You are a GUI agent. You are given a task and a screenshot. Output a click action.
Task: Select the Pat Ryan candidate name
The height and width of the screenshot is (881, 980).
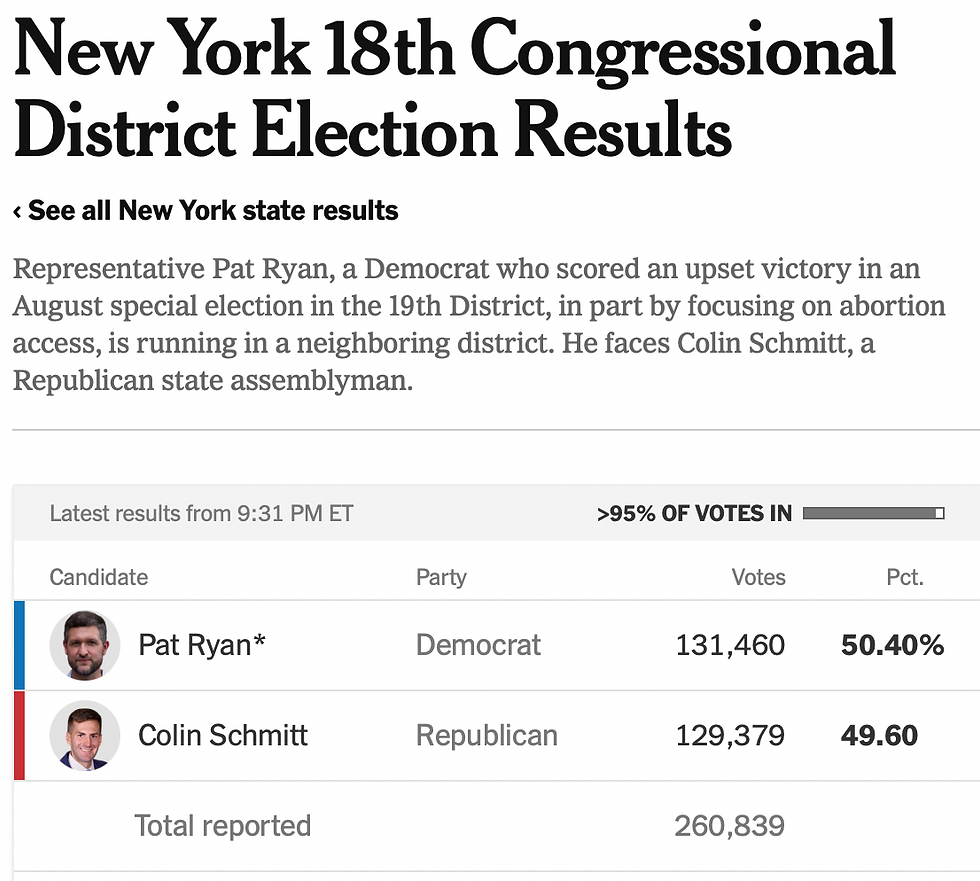(x=202, y=645)
